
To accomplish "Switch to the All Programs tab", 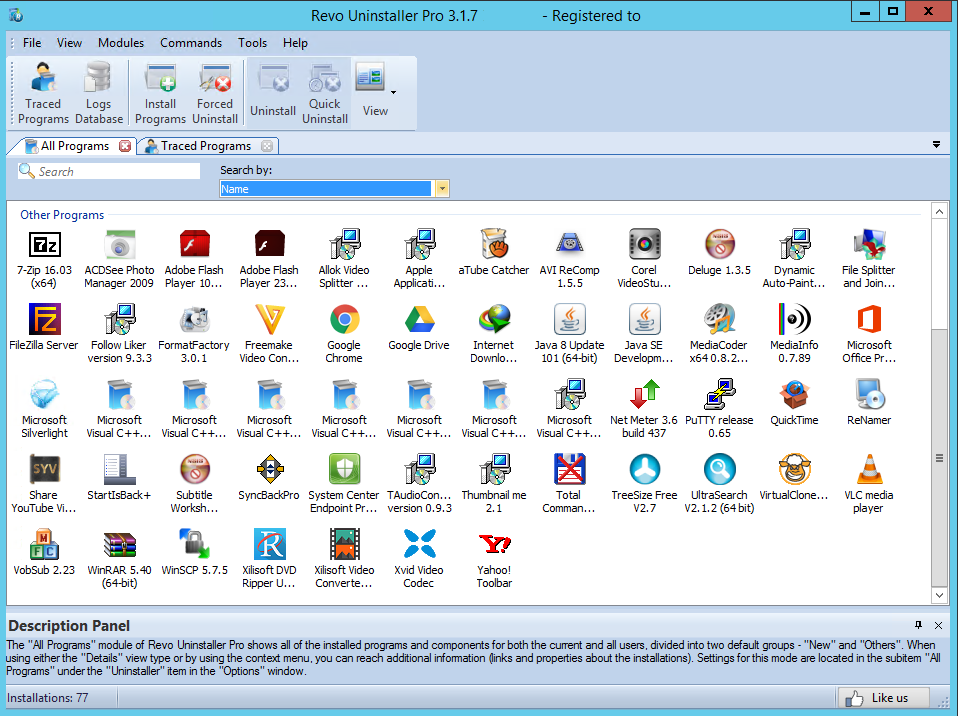I will point(75,146).
